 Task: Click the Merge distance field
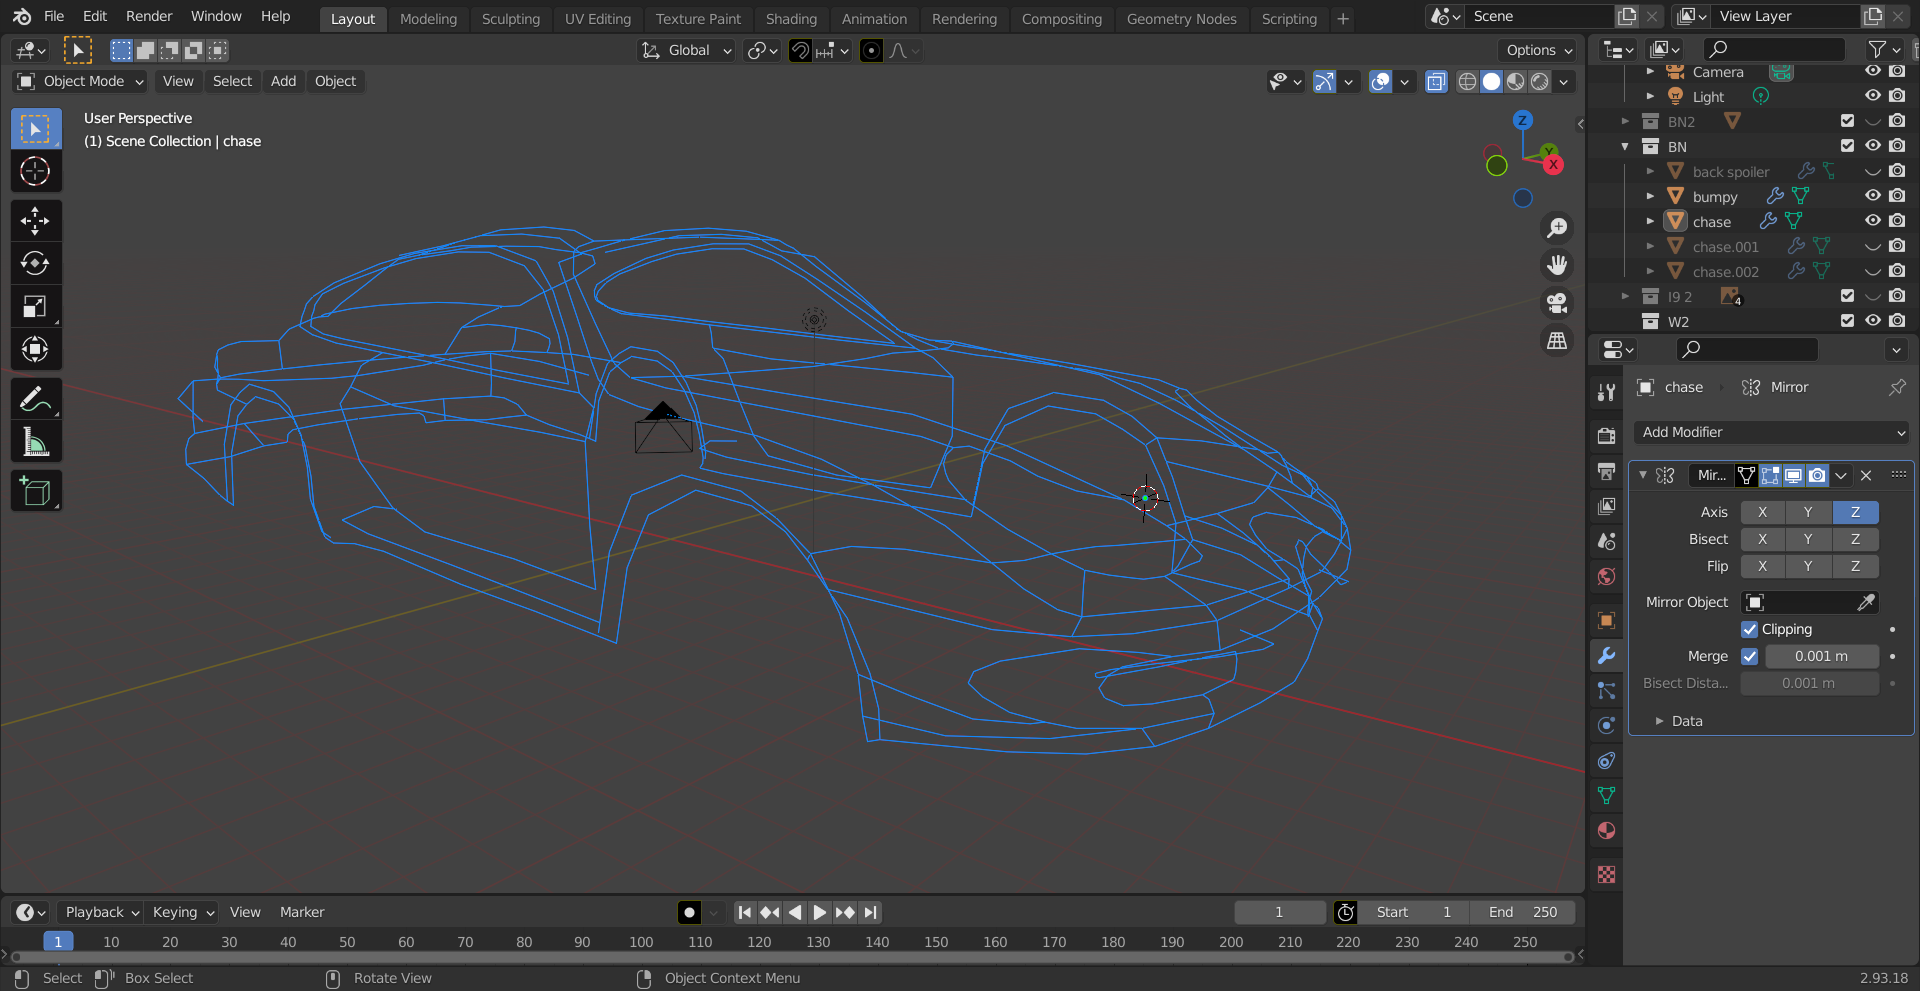click(1821, 656)
